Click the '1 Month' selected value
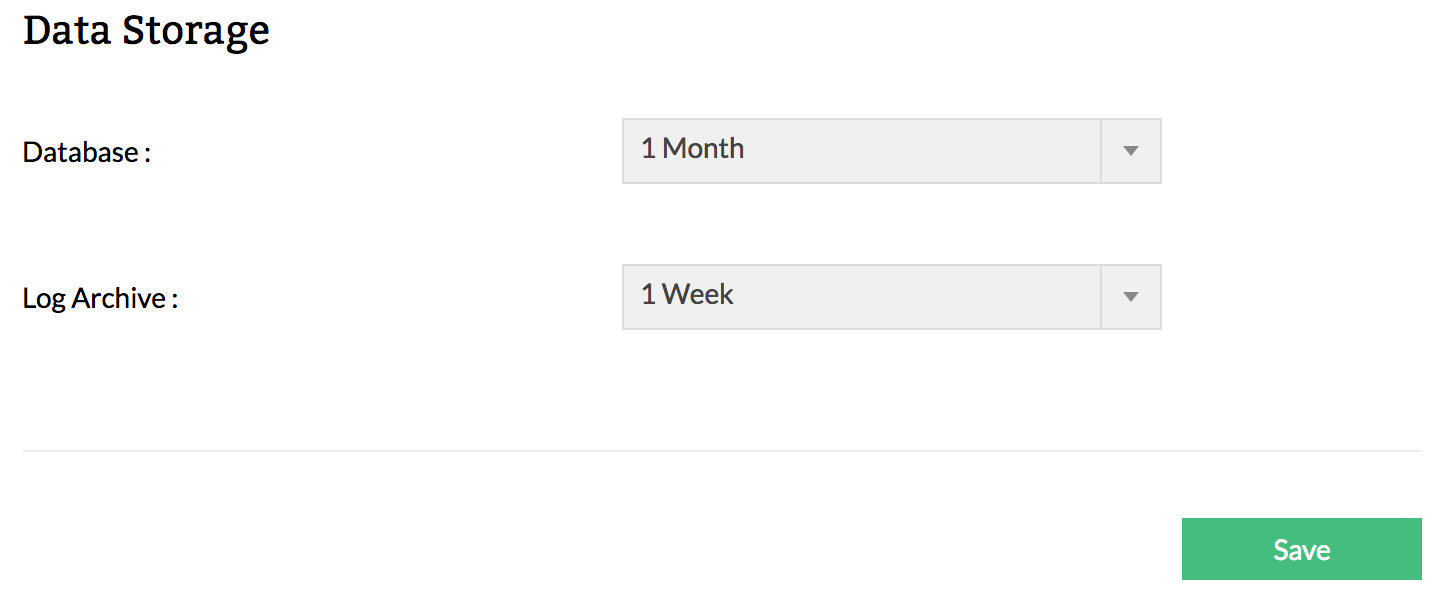 (x=692, y=149)
